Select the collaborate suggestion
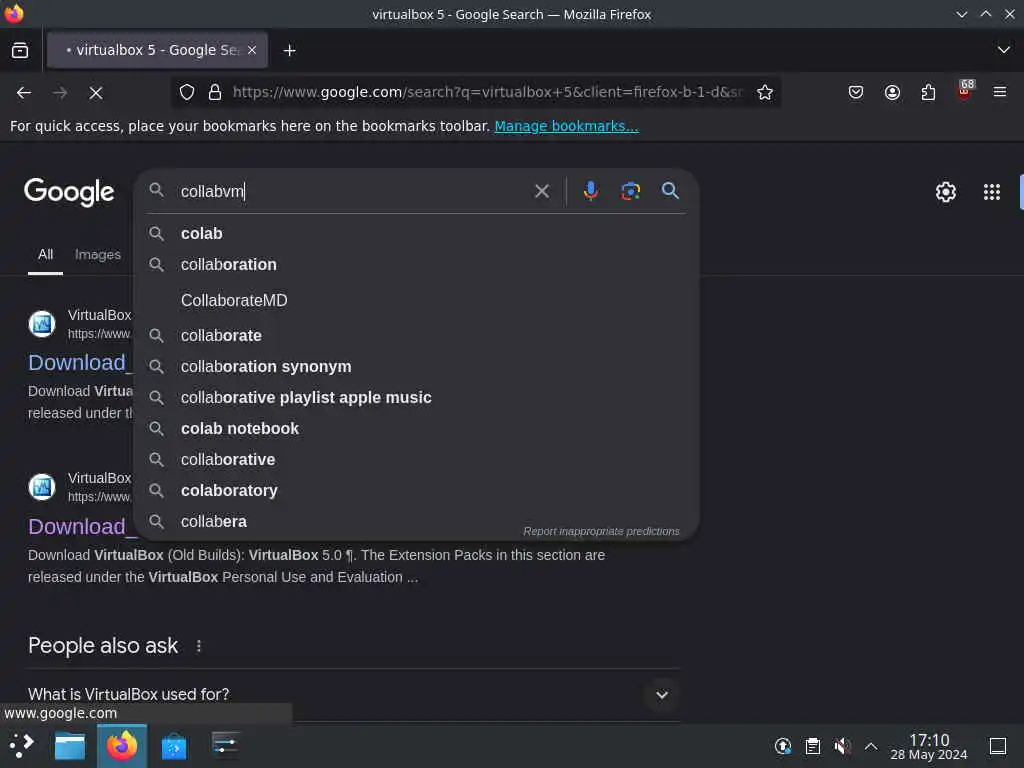The height and width of the screenshot is (768, 1024). (x=416, y=336)
